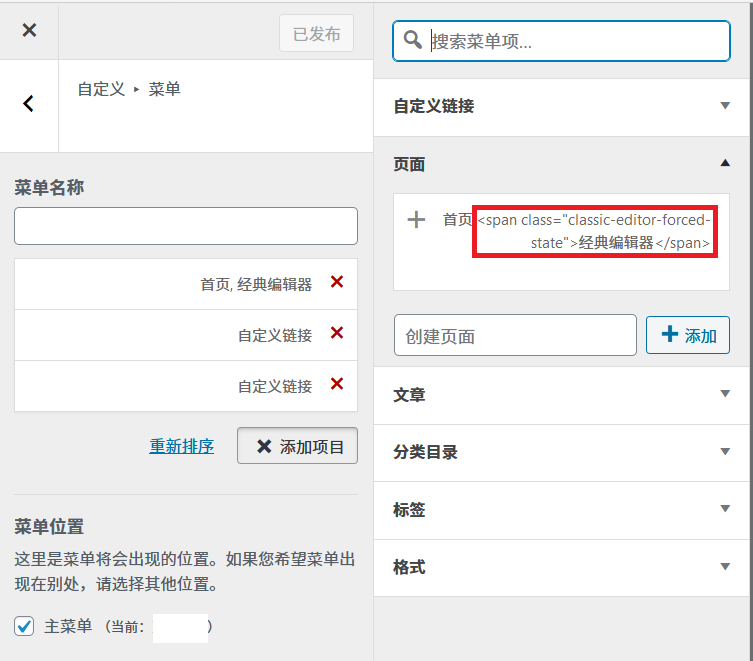753x661 pixels.
Task: Remove the 首页, 经典编辑器 menu item
Action: 337,282
